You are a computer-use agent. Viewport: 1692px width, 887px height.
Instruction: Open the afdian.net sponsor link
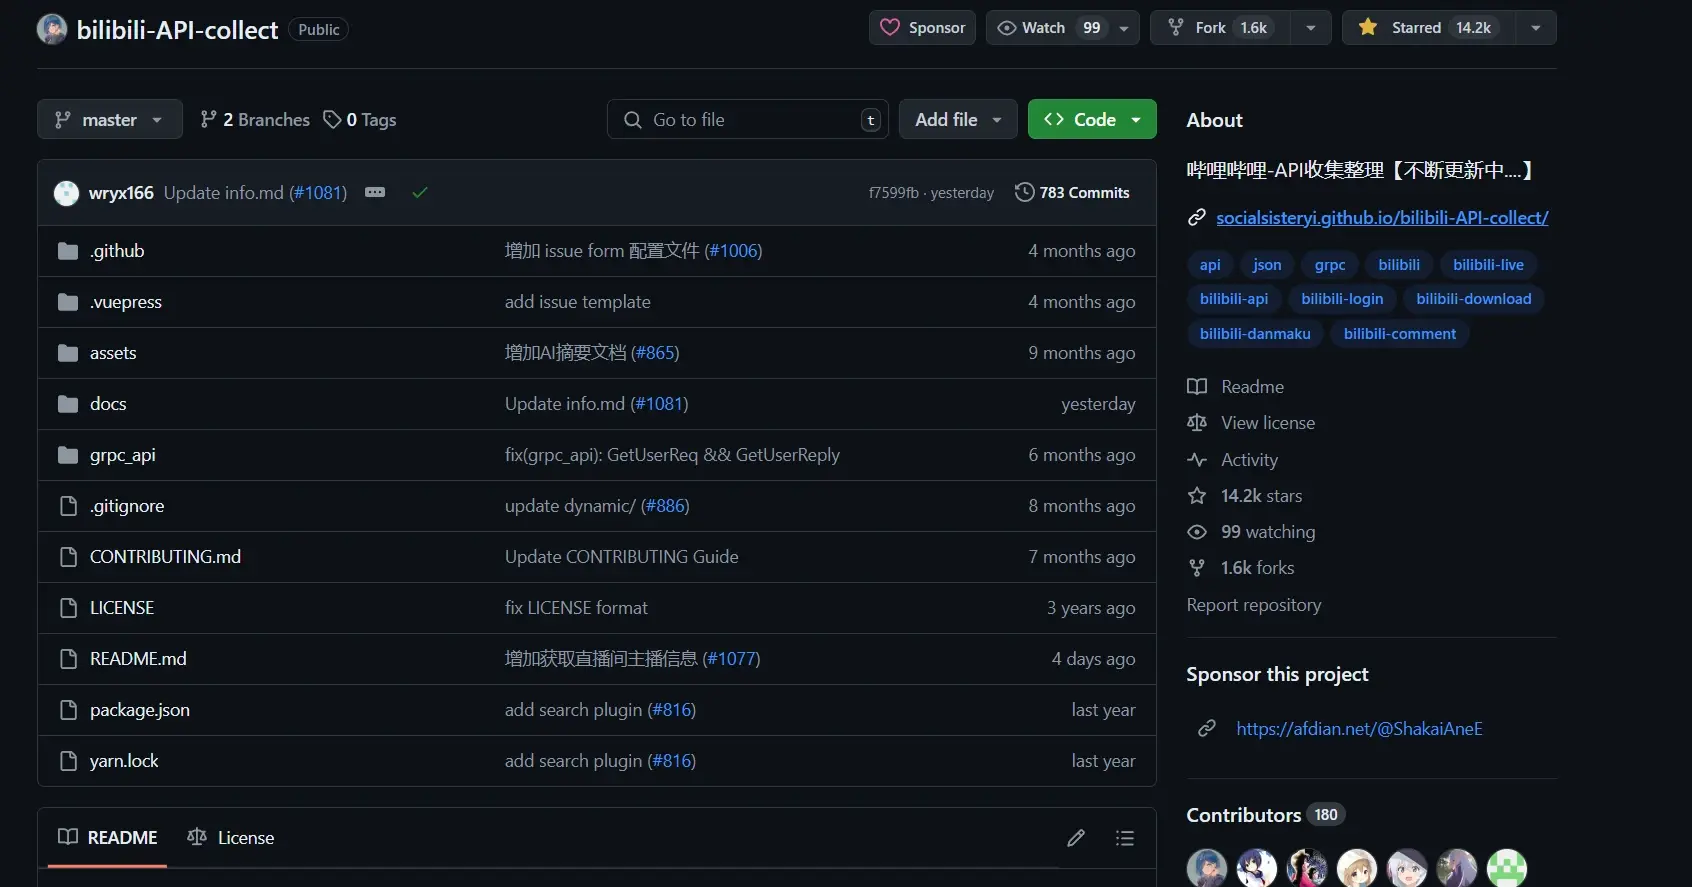(x=1359, y=729)
